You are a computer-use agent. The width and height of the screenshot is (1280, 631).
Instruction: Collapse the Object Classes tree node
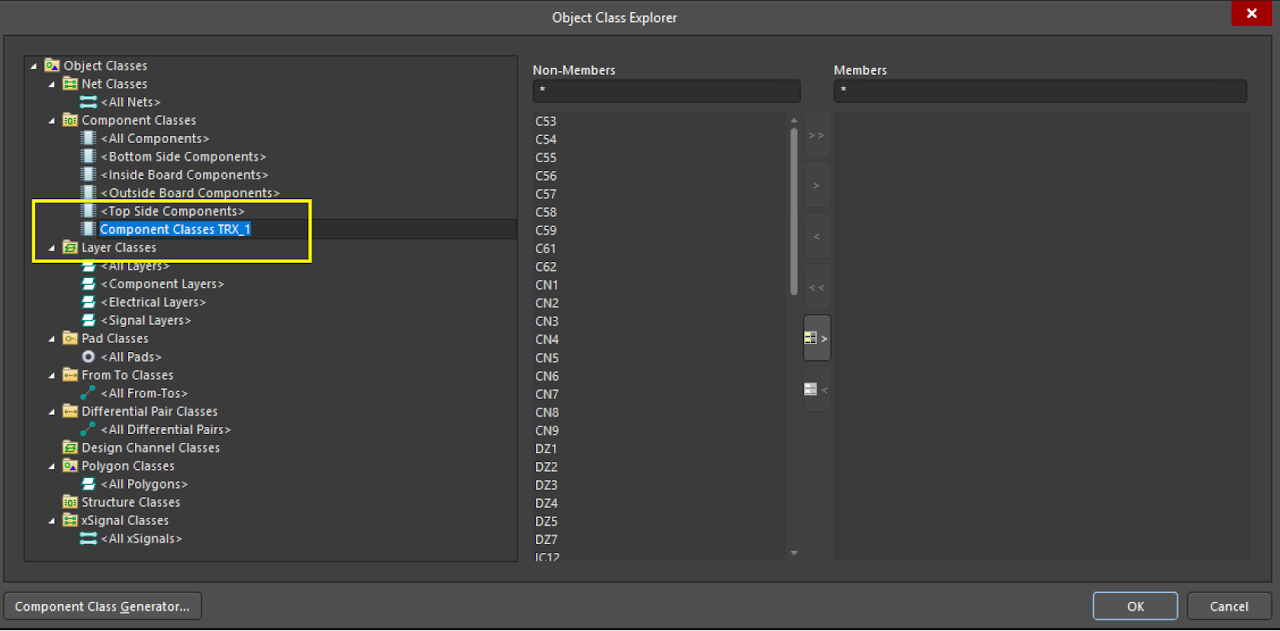click(33, 64)
